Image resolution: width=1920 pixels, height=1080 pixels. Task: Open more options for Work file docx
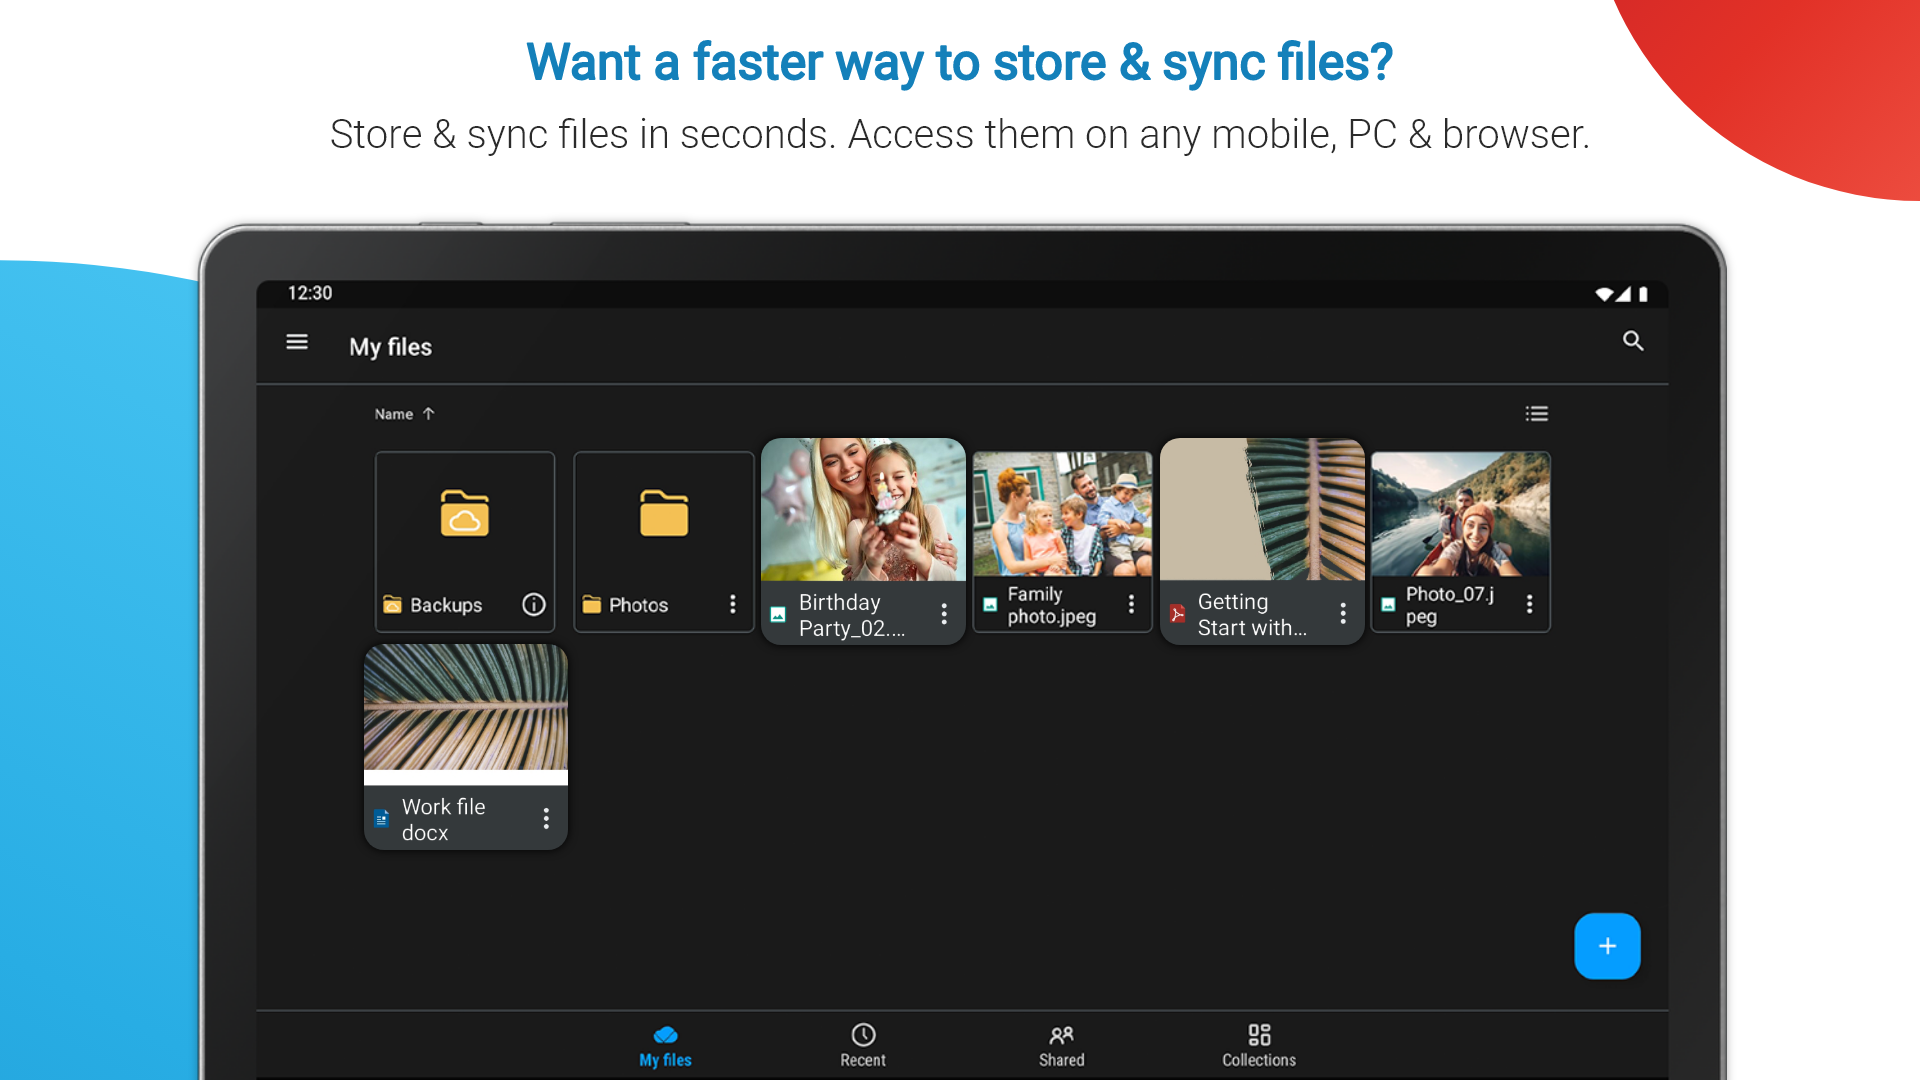[546, 819]
